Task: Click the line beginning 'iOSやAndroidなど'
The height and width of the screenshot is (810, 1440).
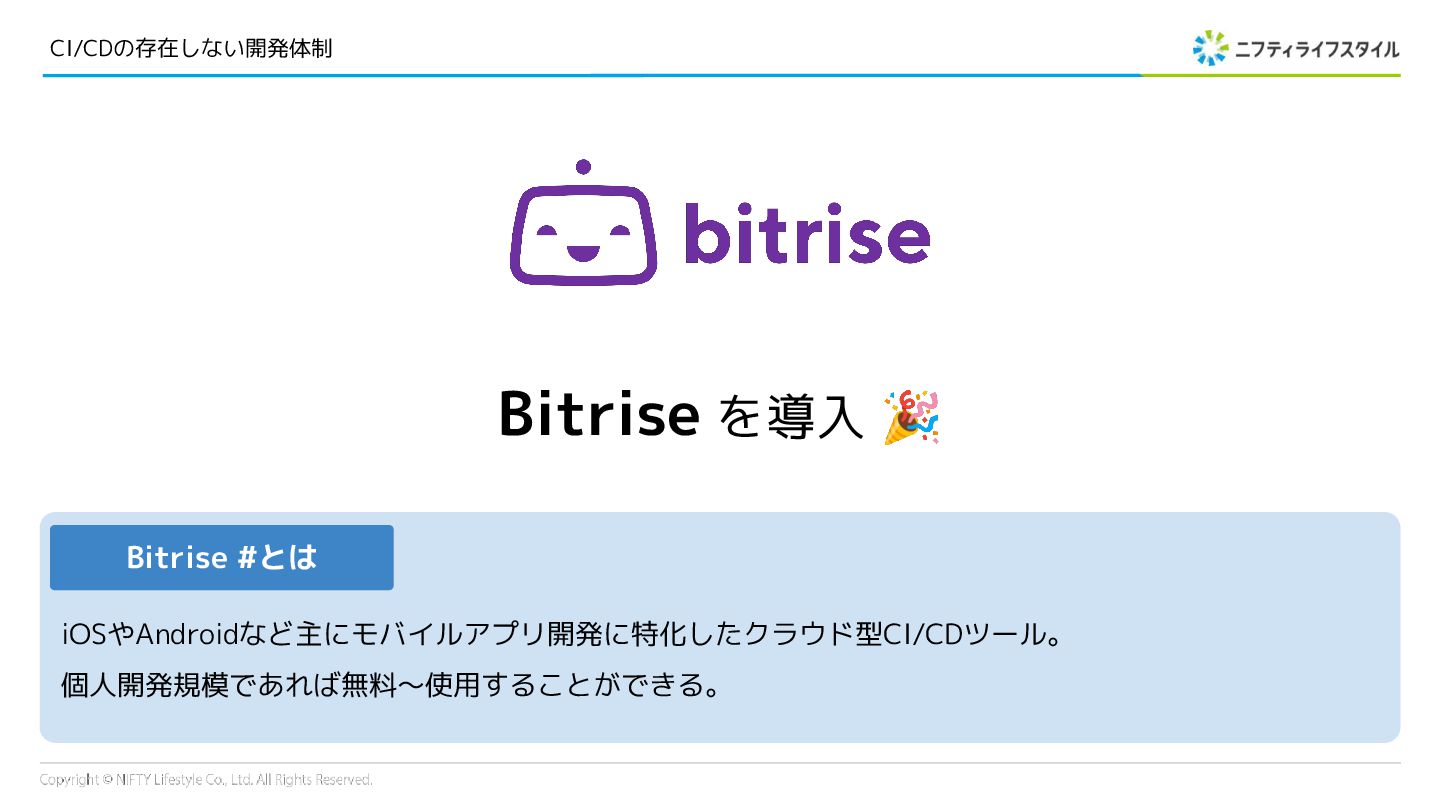Action: point(561,634)
